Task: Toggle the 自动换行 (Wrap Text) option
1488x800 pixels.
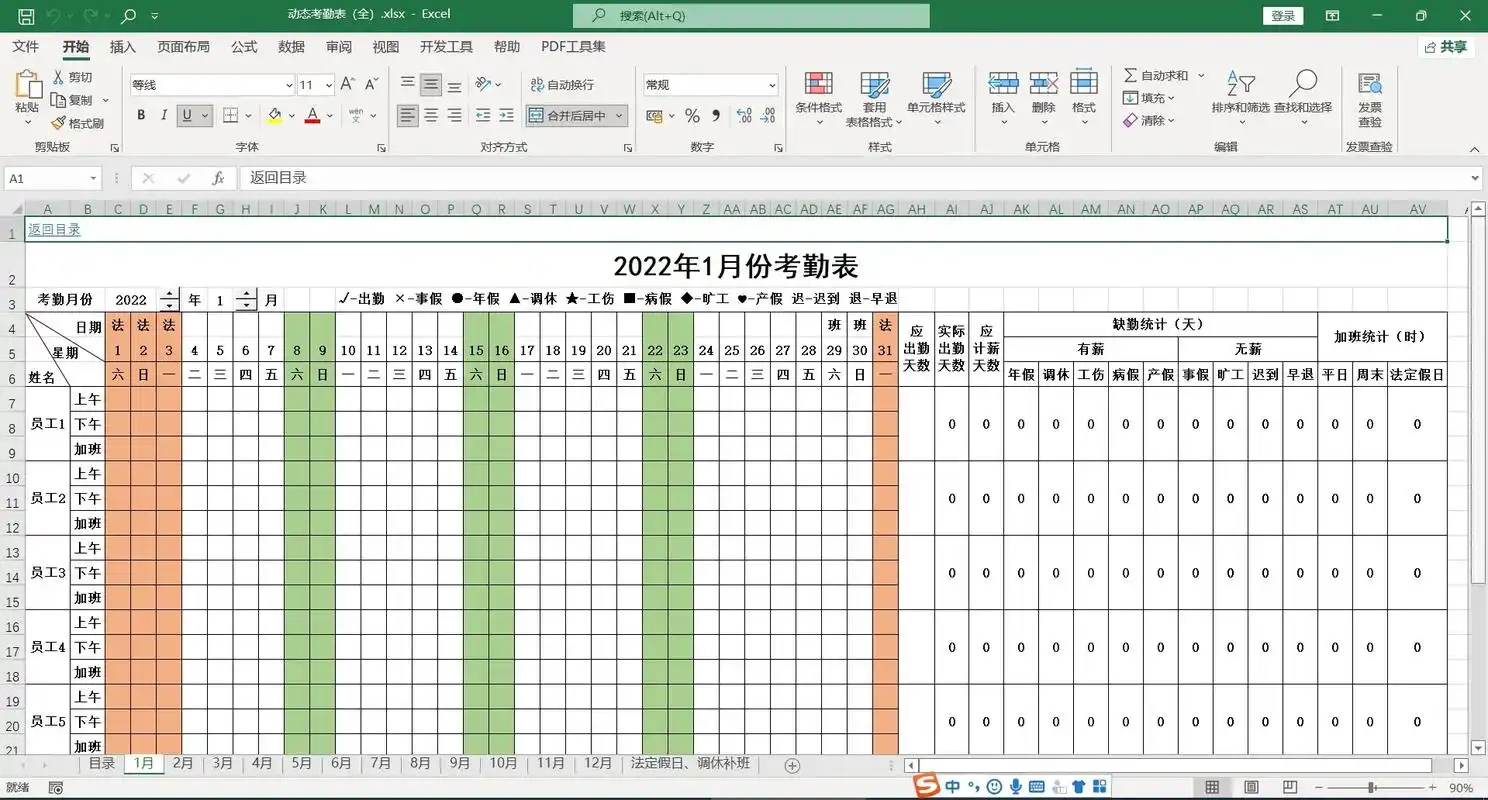Action: click(566, 85)
